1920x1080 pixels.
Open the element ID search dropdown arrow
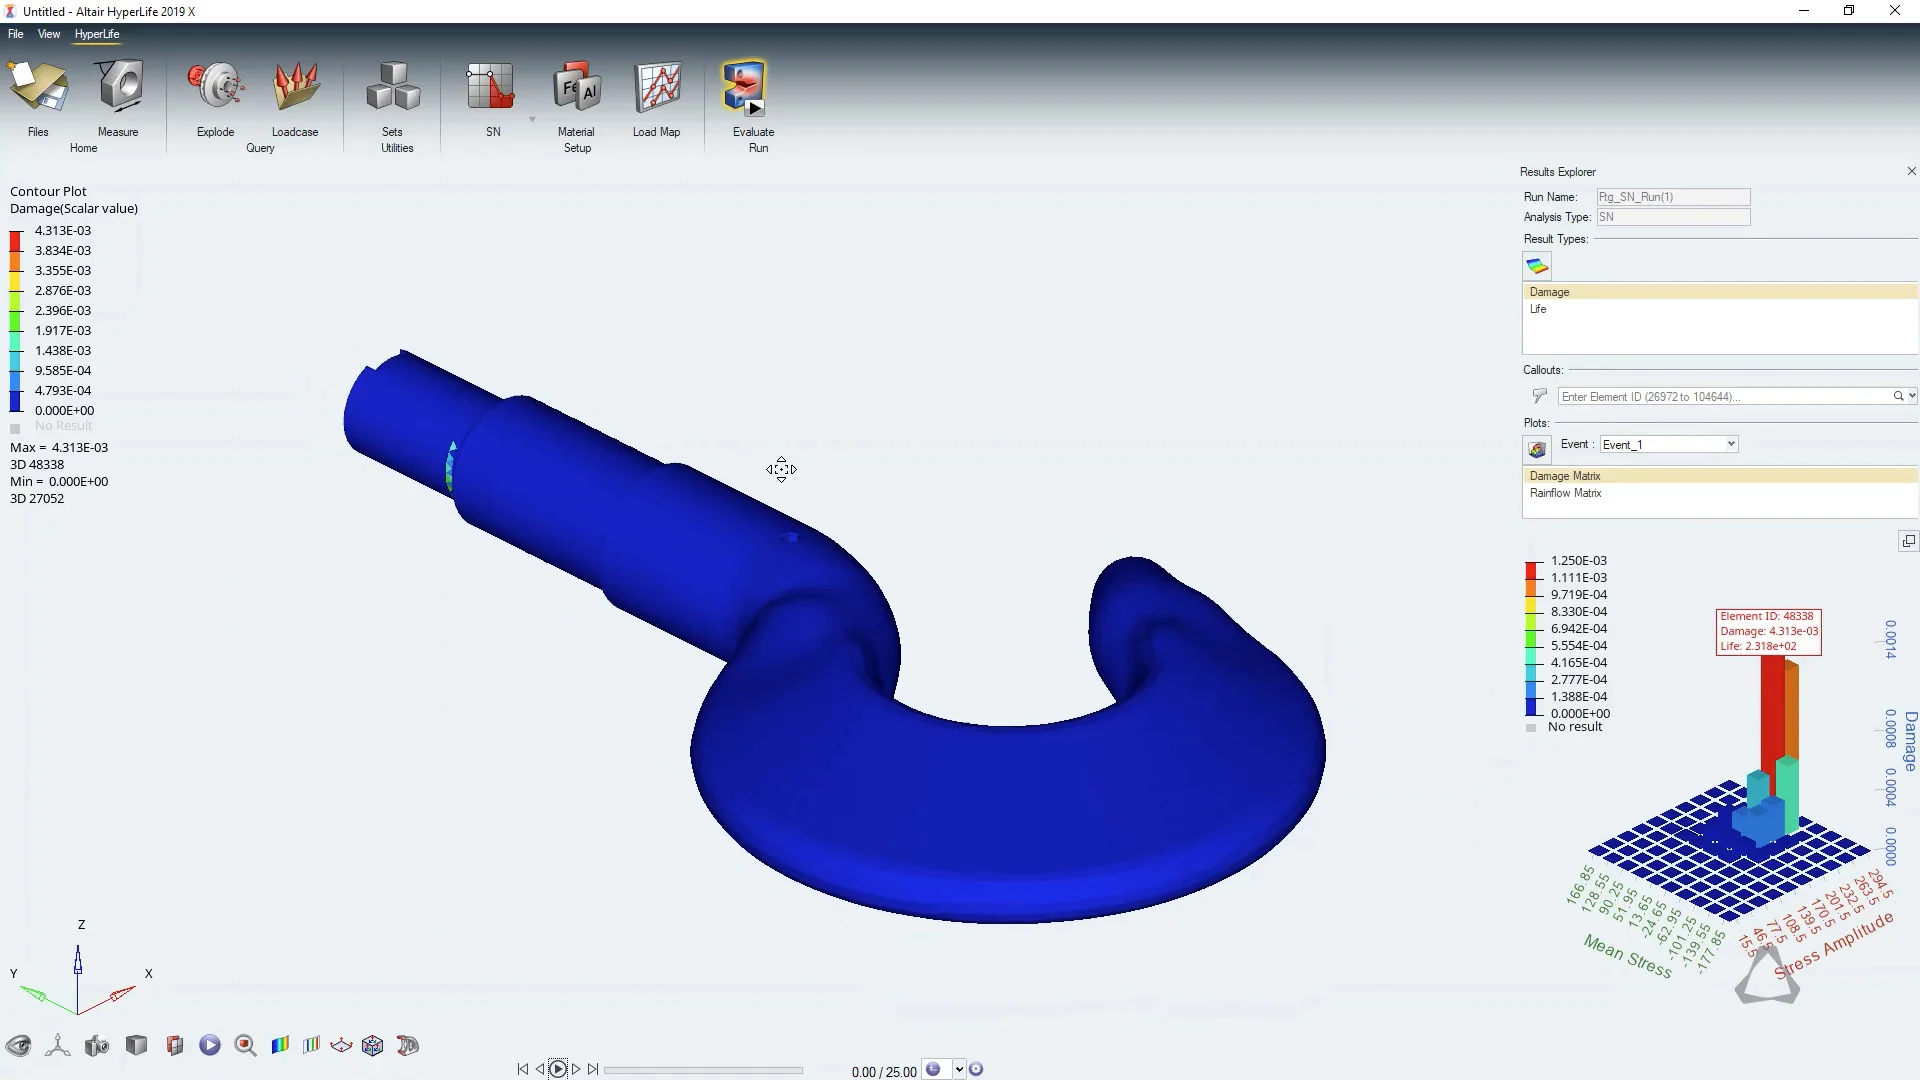1912,397
